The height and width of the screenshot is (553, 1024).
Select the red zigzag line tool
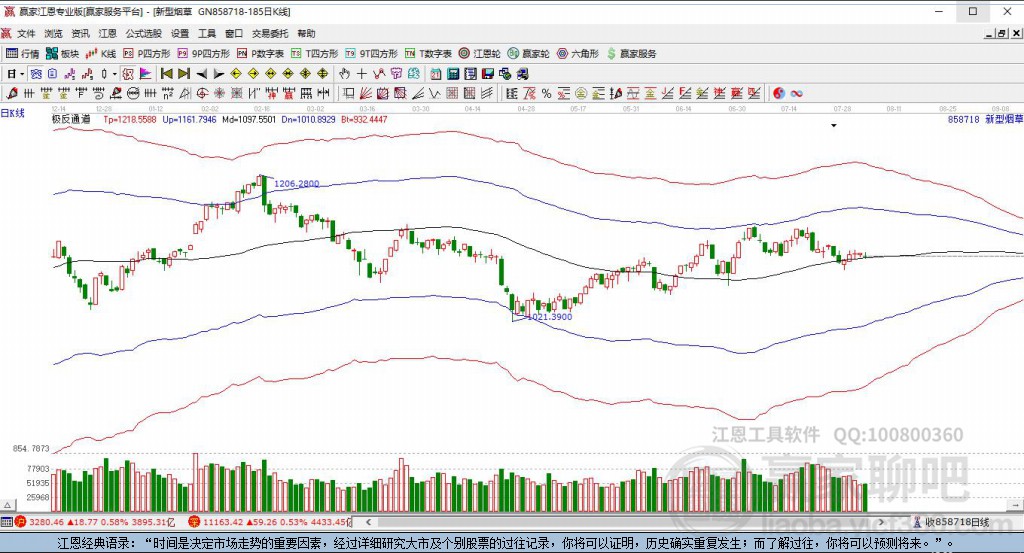click(x=378, y=74)
